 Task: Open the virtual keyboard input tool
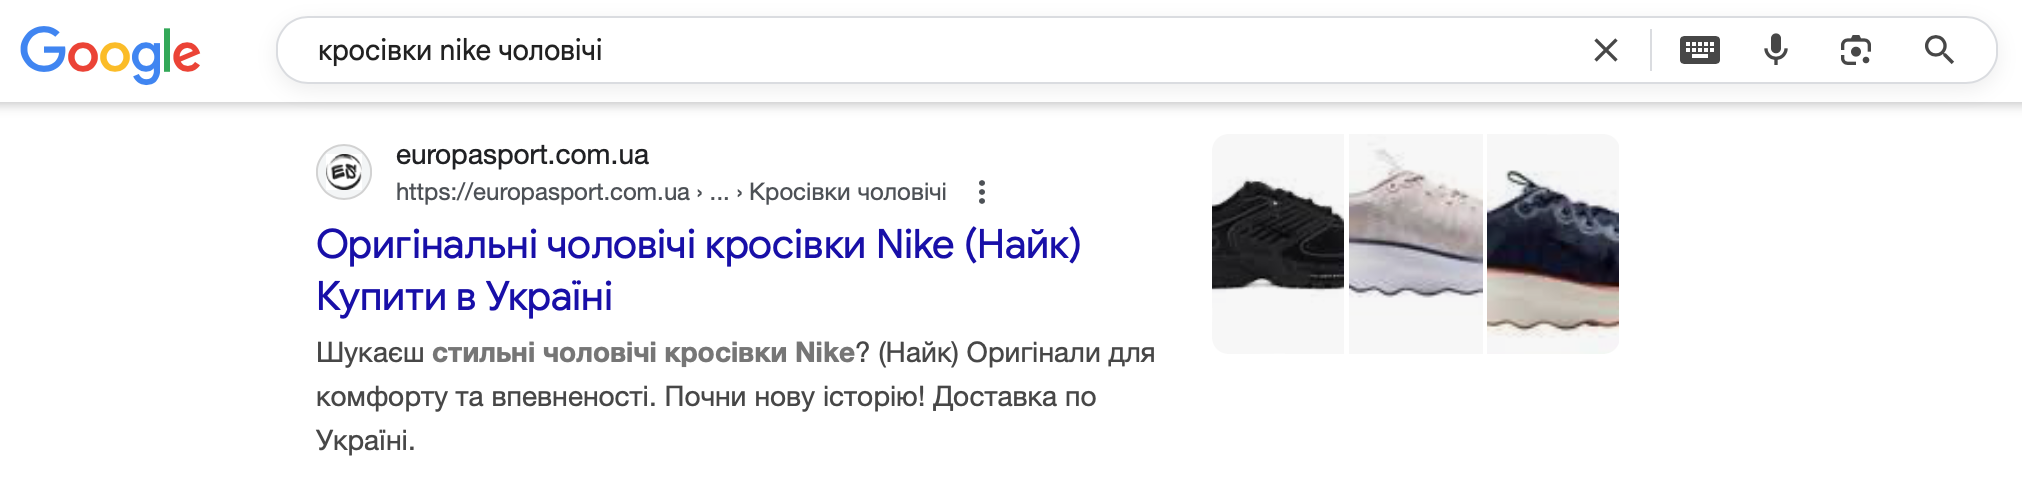pos(1699,50)
